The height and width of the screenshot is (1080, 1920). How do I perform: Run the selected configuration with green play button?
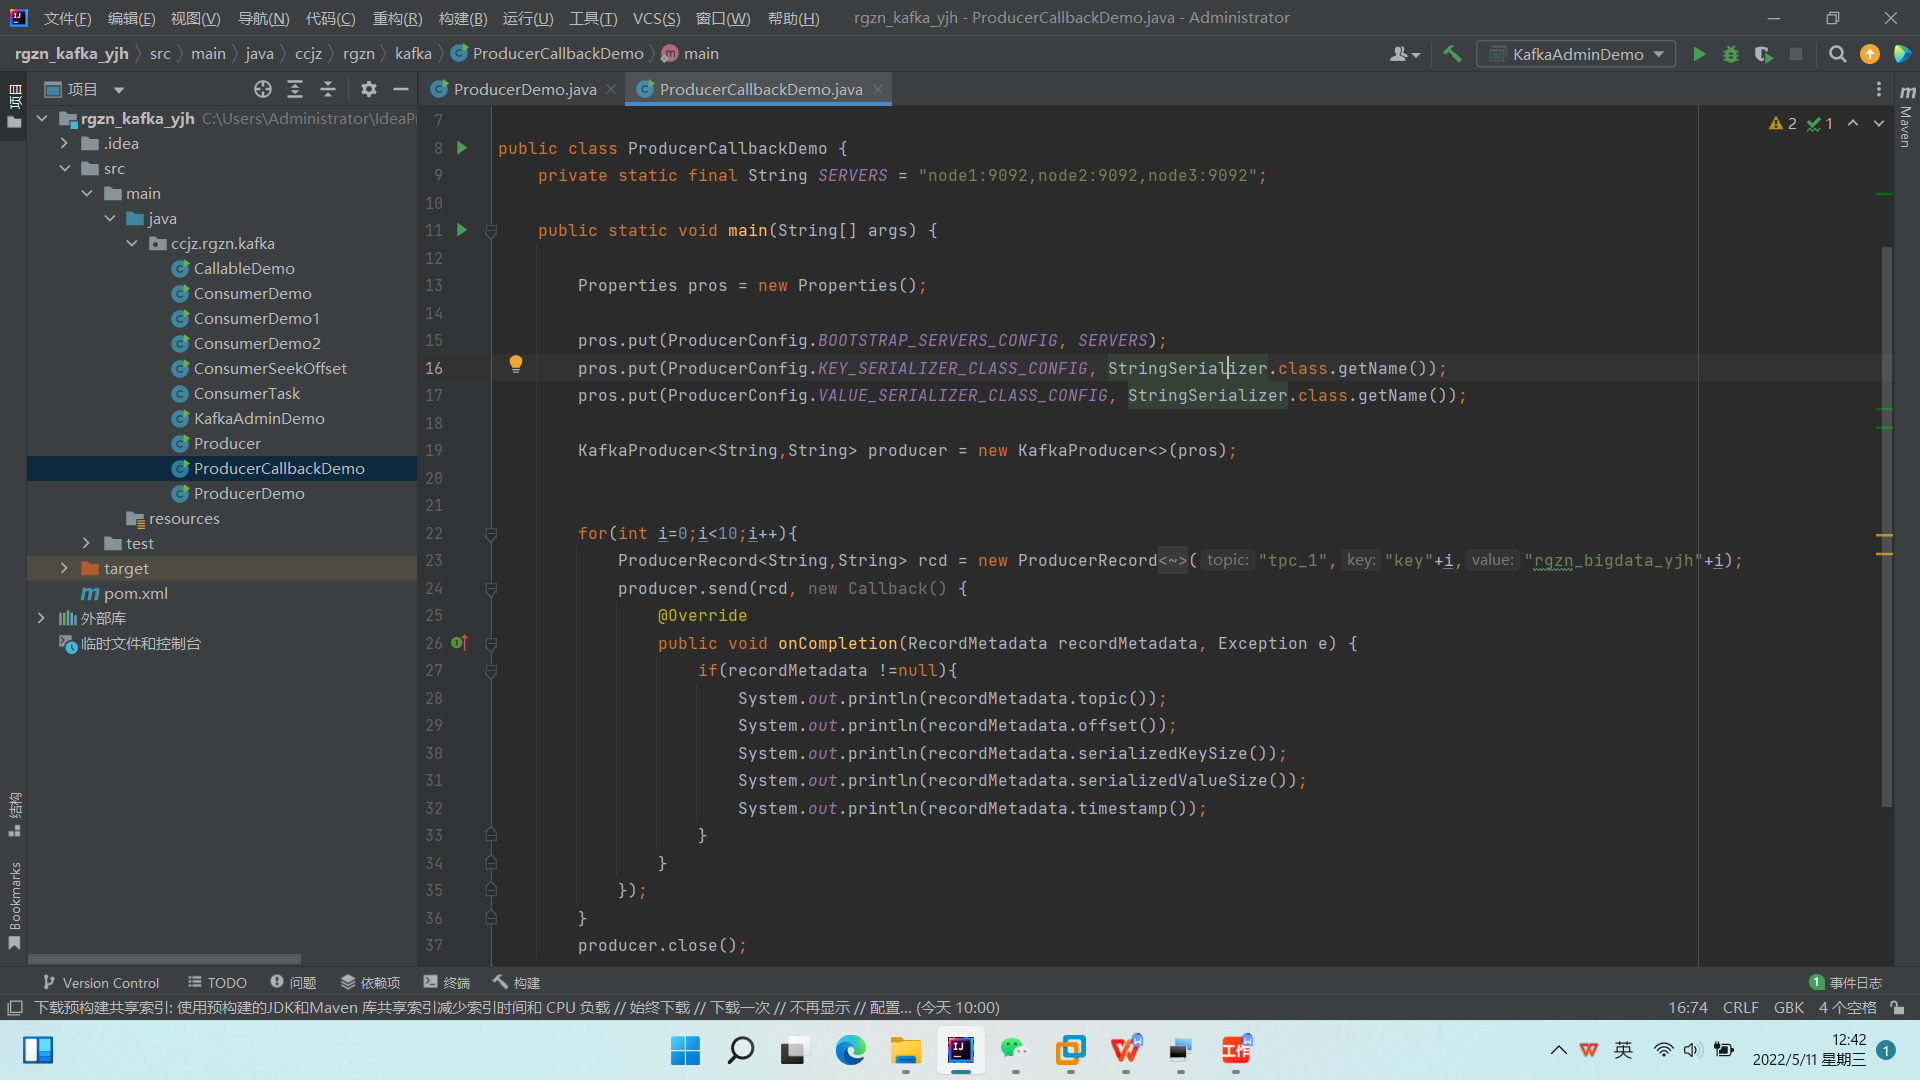1699,54
